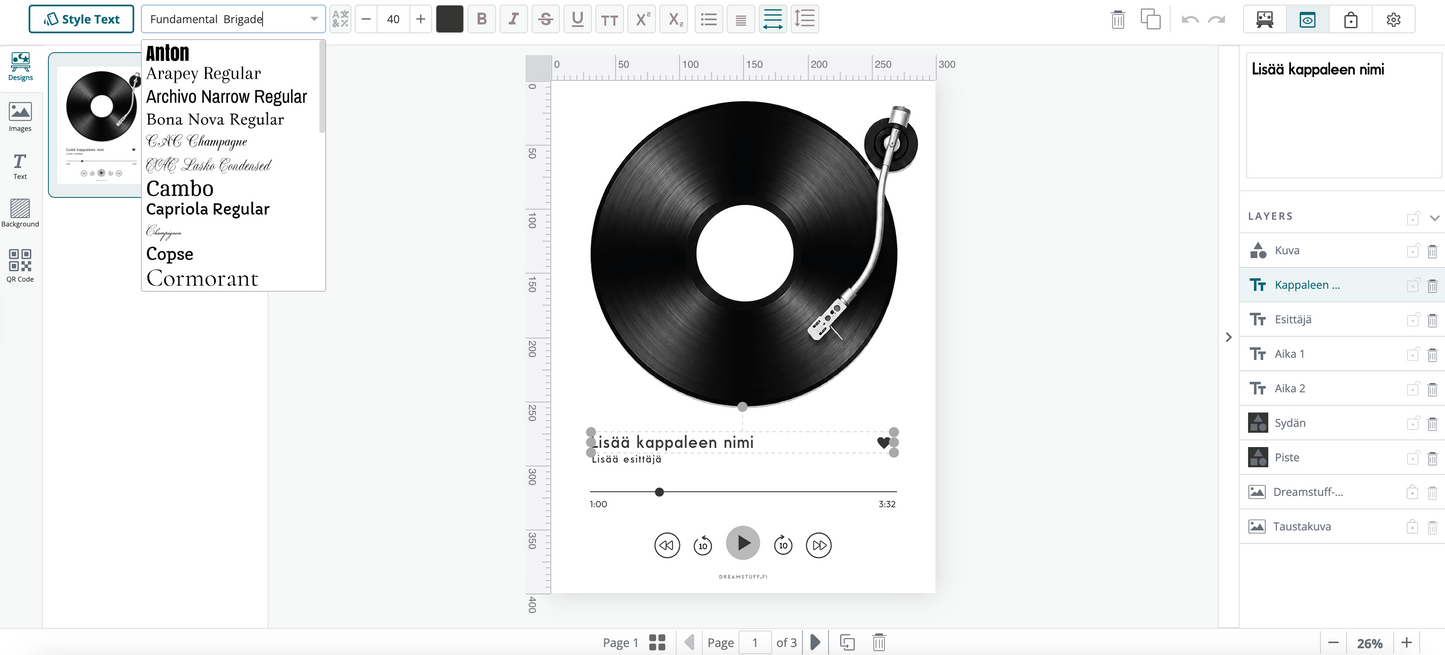Click the vinyl design page thumbnail
Screen dimensions: 1445x655
102,125
